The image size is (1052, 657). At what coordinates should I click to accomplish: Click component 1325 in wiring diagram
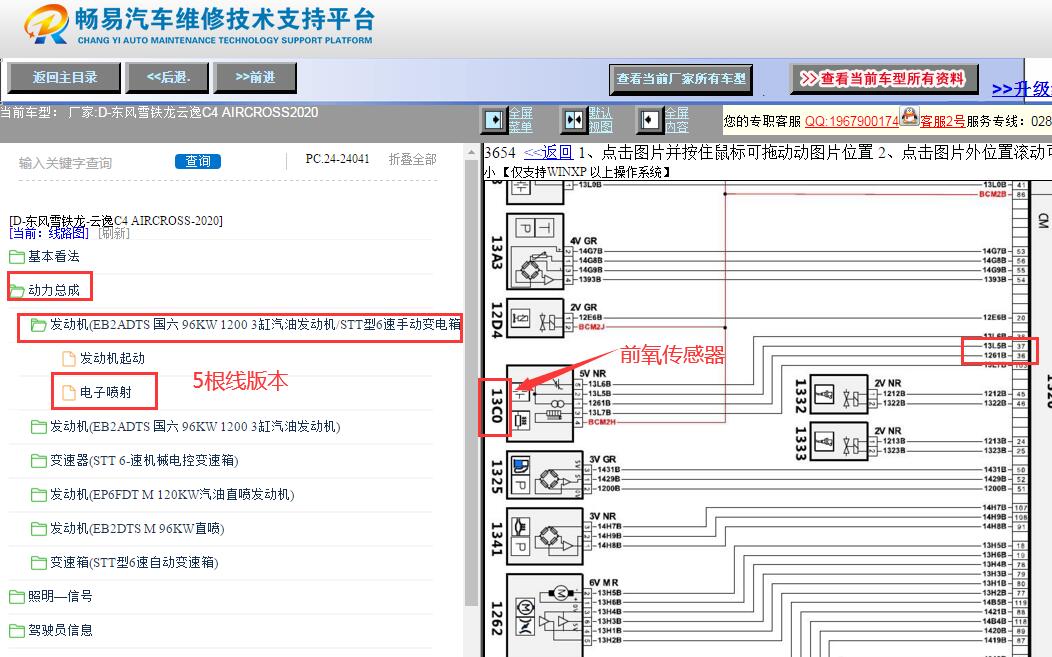tap(544, 475)
